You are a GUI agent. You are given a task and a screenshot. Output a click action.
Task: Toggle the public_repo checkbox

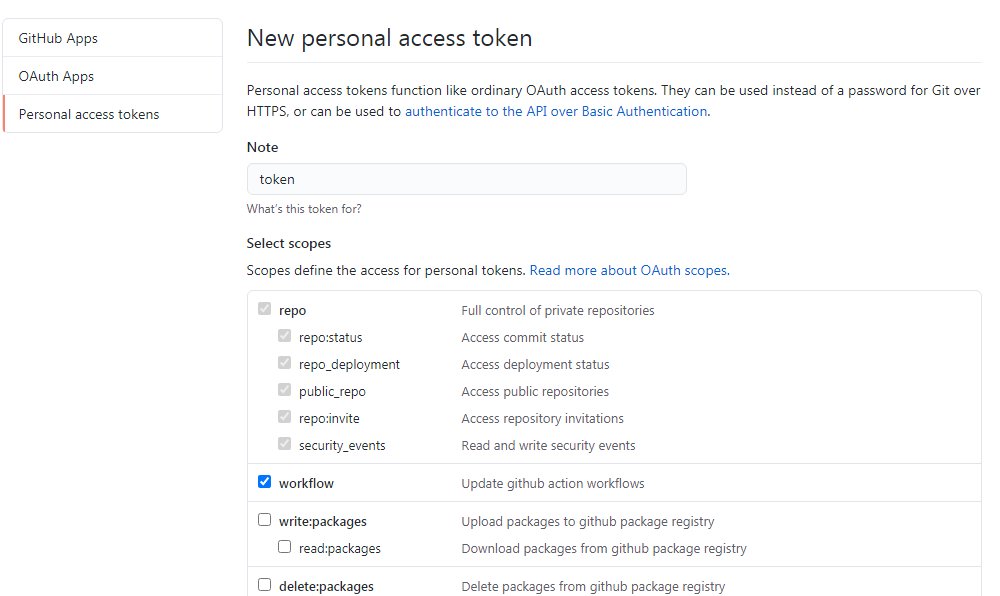click(x=284, y=390)
